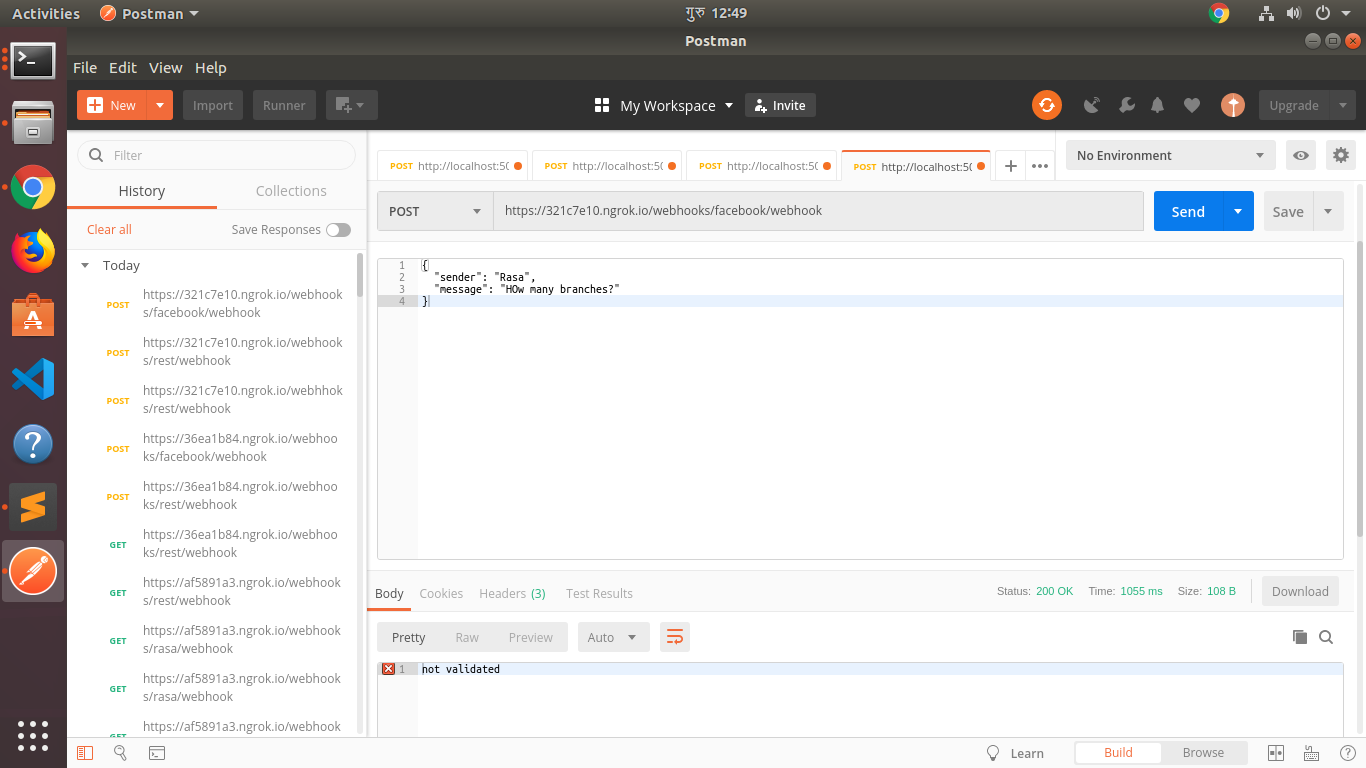Toggle the sidebar panel icon

(x=85, y=752)
